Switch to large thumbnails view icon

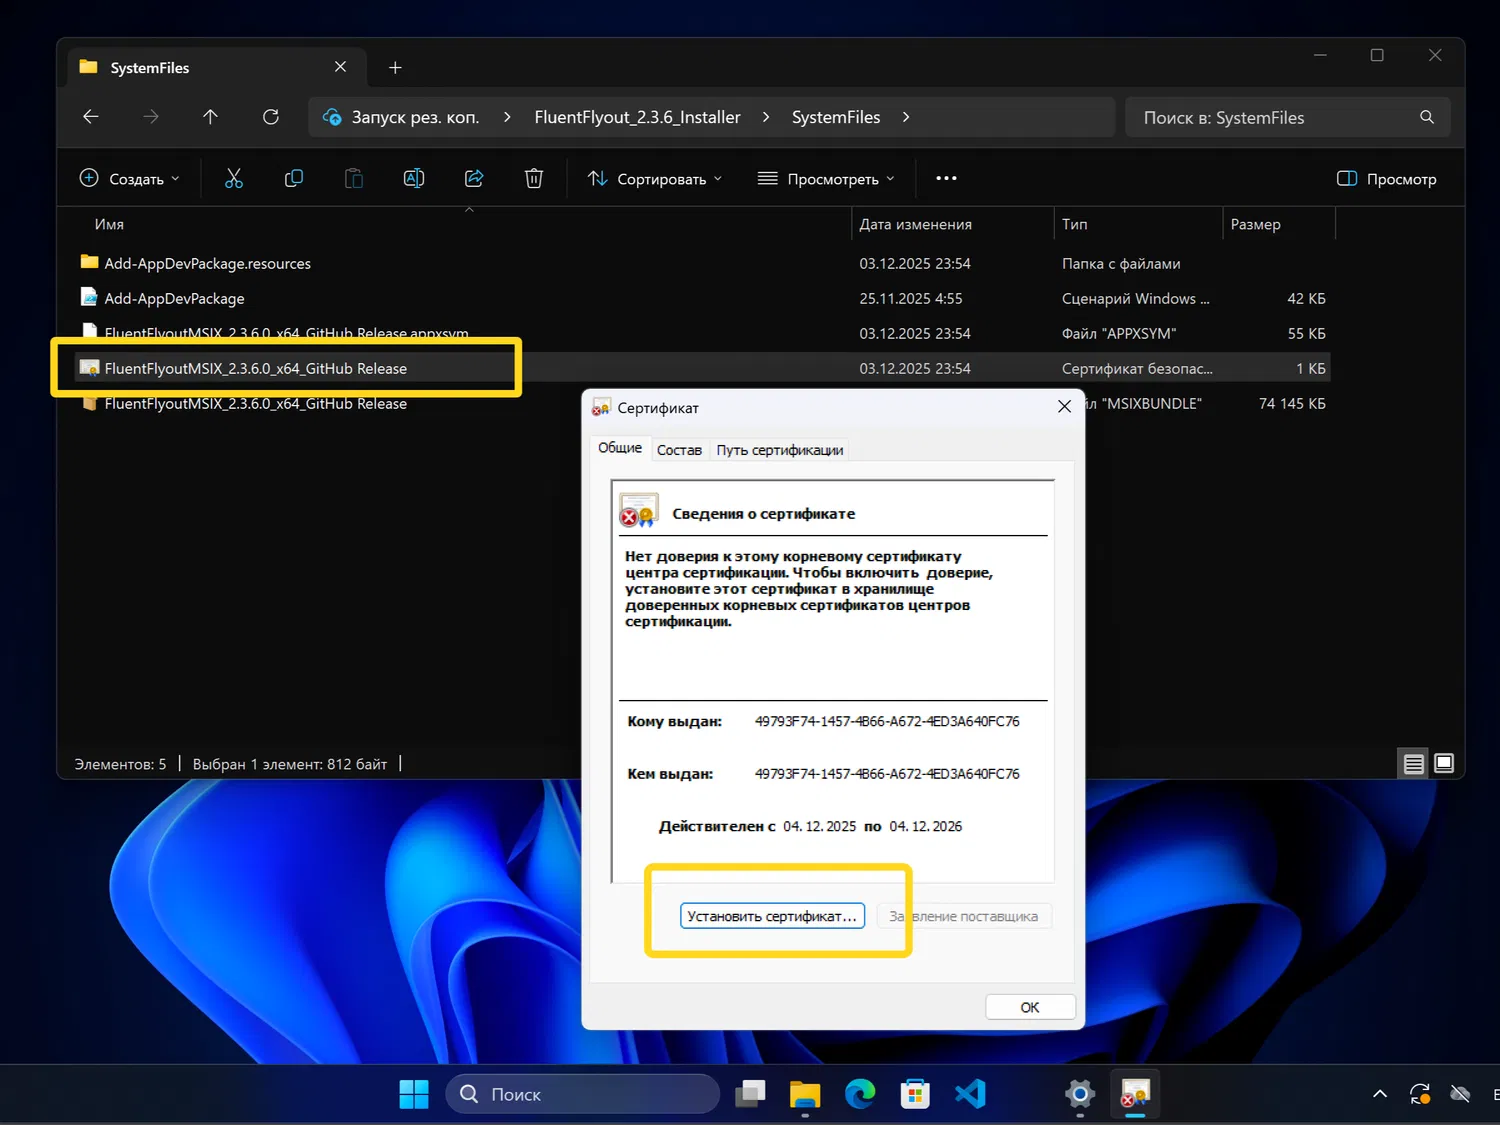[x=1444, y=764]
